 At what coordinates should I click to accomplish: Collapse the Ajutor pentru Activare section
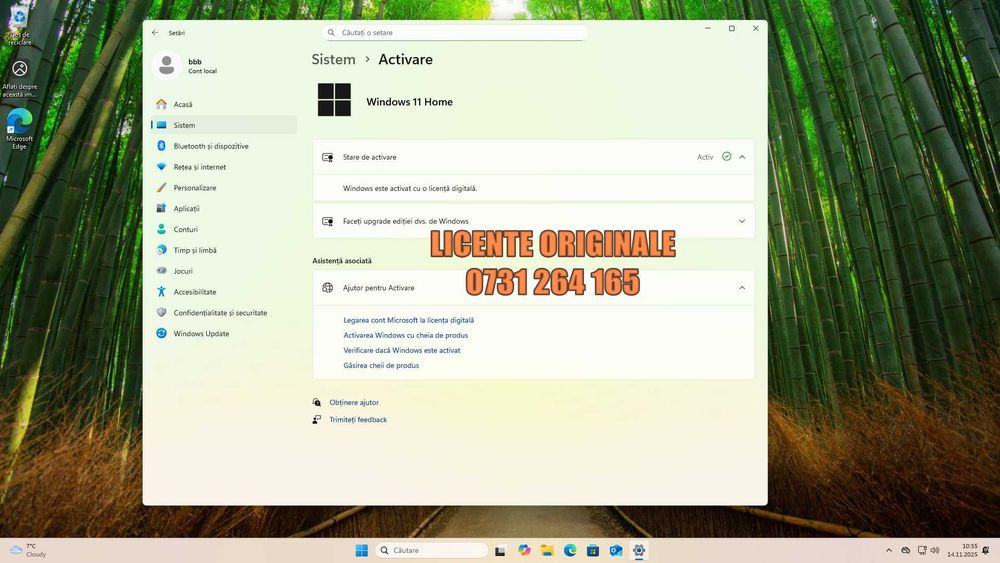coord(742,288)
